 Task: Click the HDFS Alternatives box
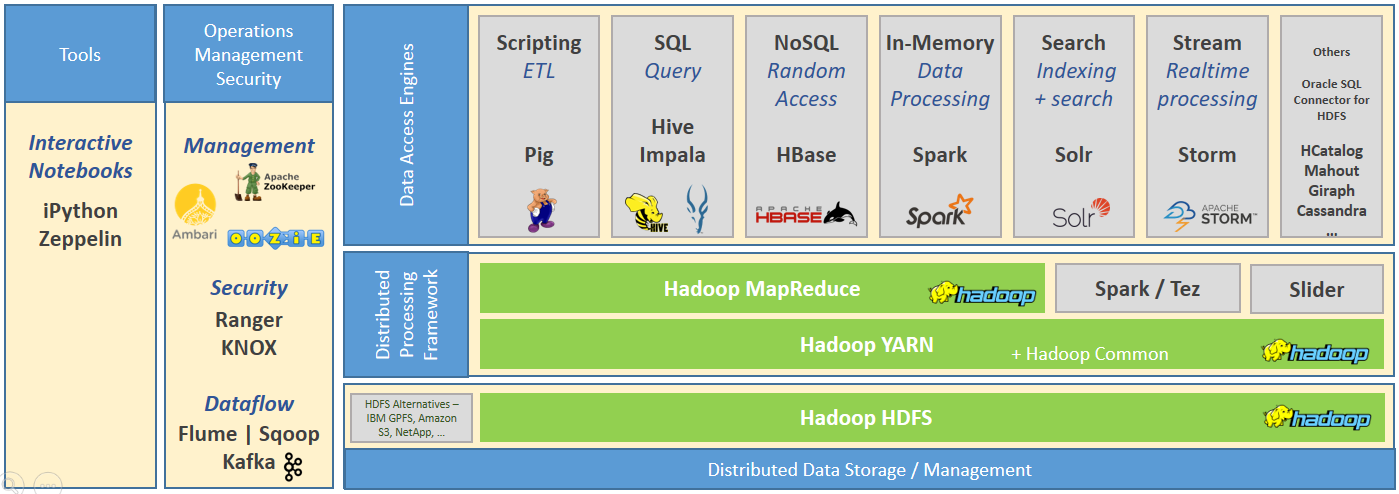[411, 418]
